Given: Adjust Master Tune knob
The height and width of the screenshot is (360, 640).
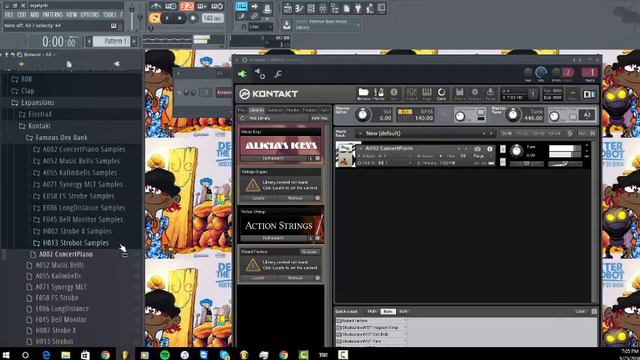Looking at the screenshot, I should (x=513, y=115).
